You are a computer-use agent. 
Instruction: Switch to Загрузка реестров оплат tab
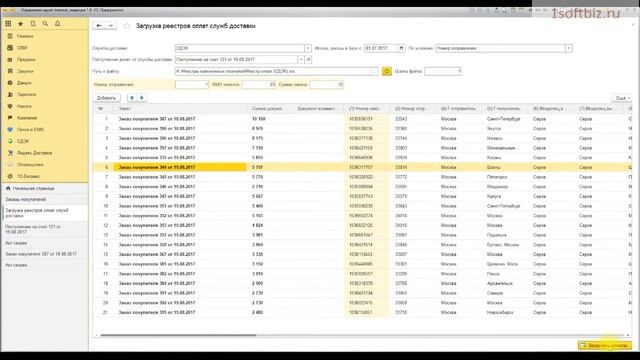[44, 213]
